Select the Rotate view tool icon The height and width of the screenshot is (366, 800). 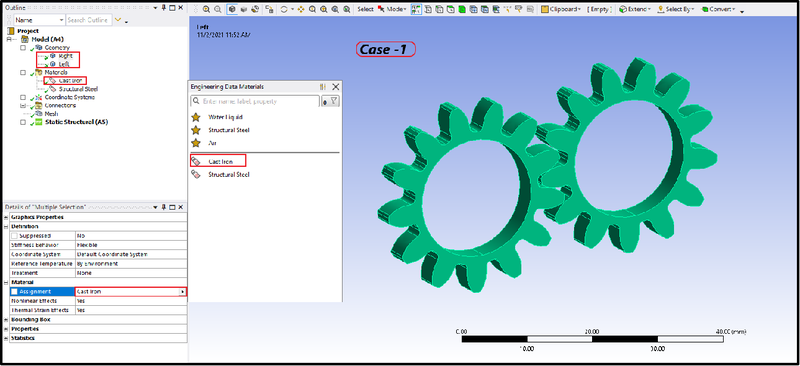[284, 9]
